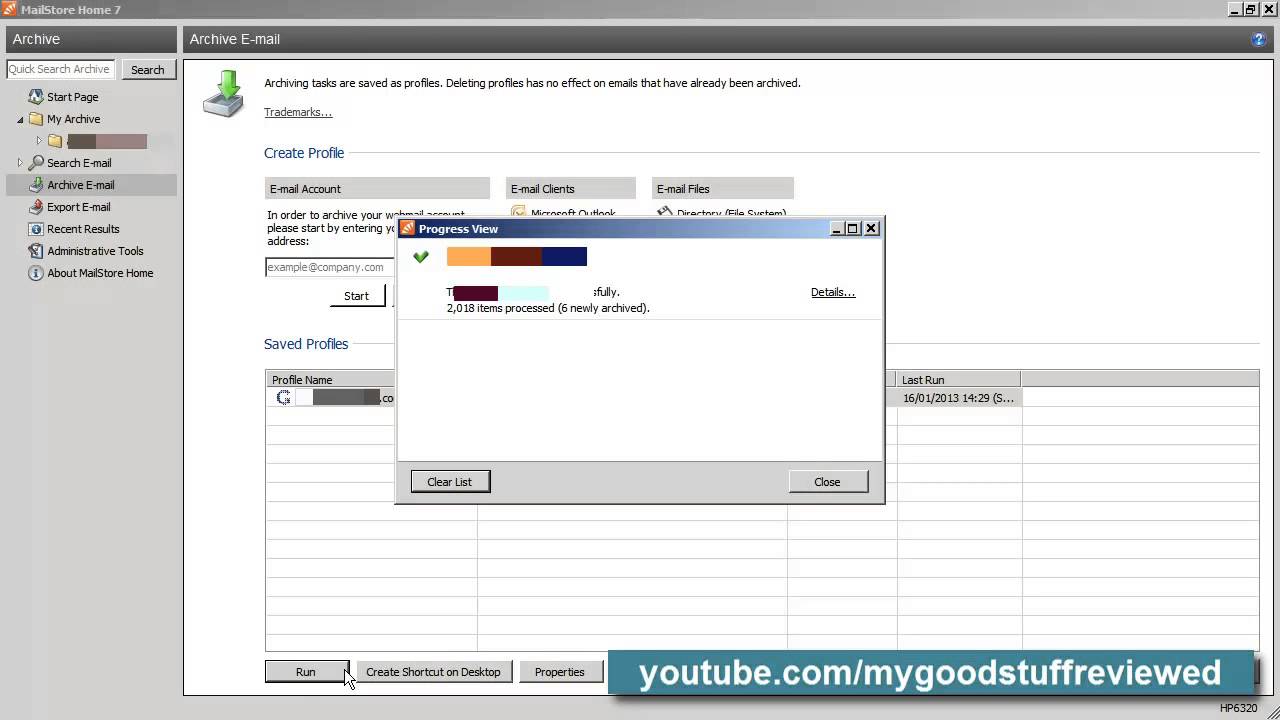Viewport: 1280px width, 720px height.
Task: Select Archive E-mail in sidebar
Action: coord(81,185)
